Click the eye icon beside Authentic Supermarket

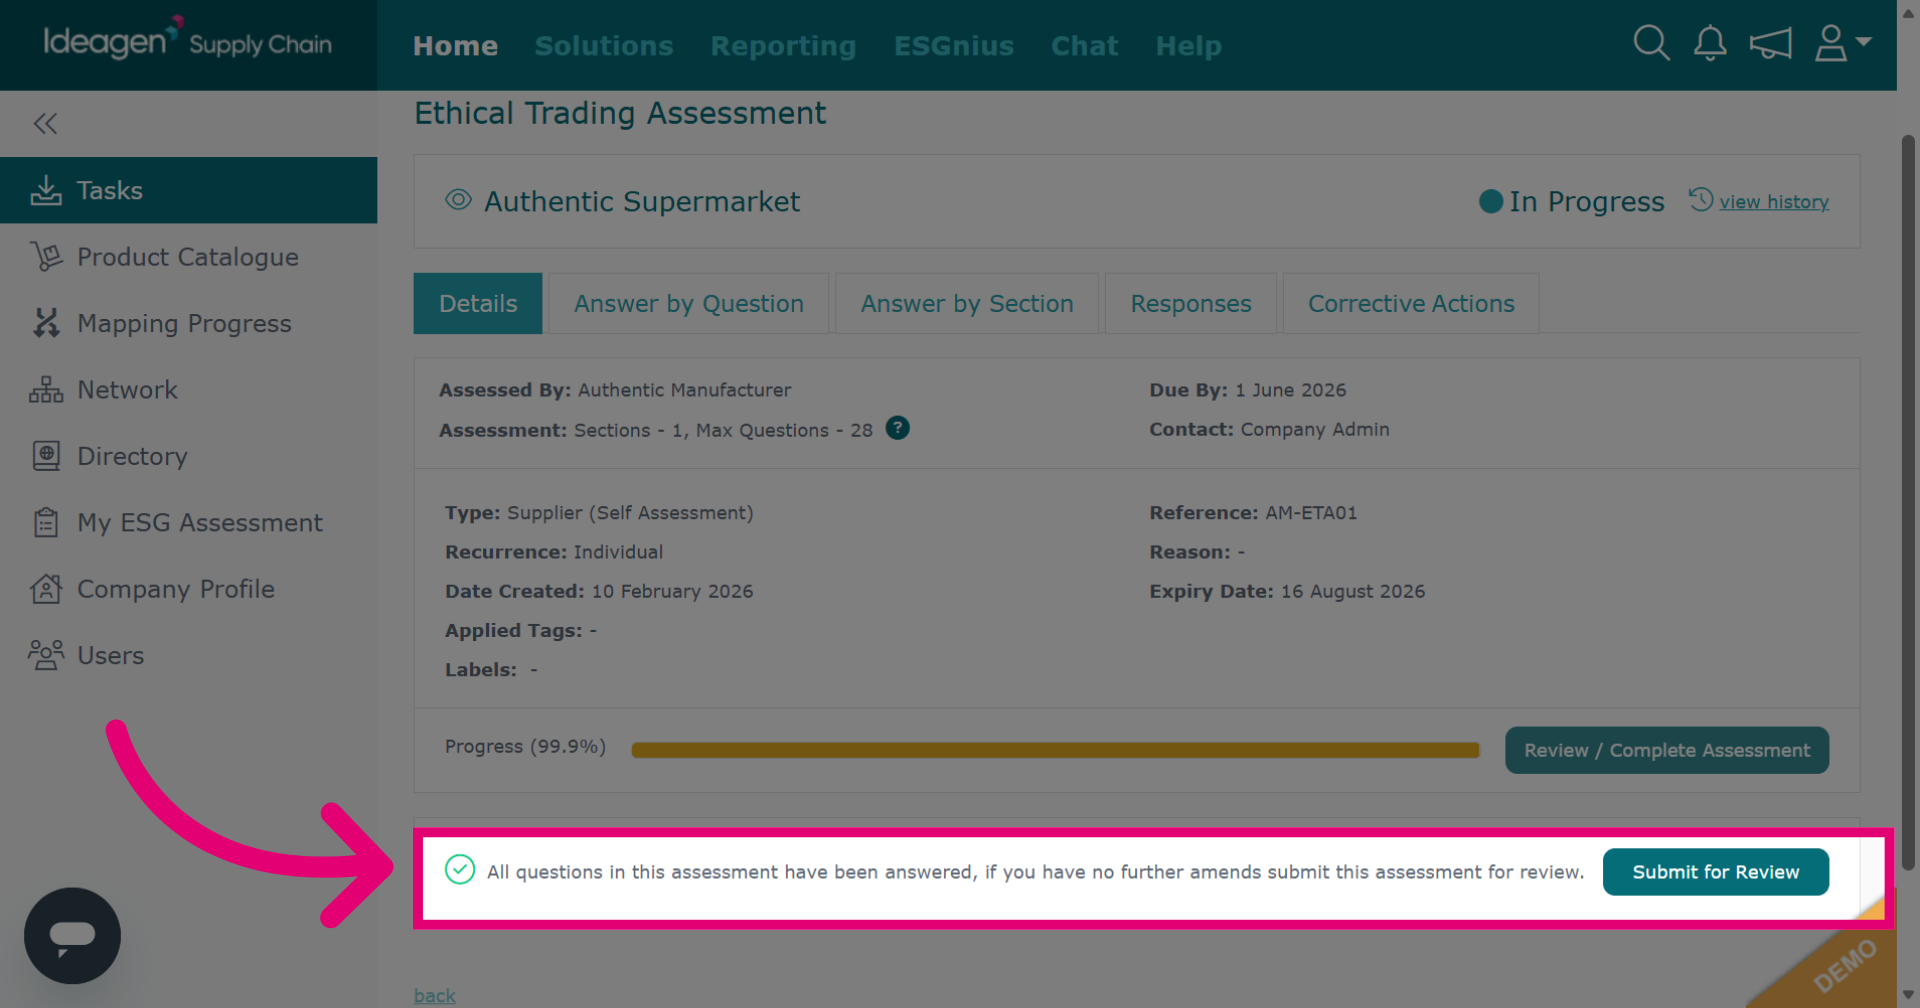pos(458,200)
